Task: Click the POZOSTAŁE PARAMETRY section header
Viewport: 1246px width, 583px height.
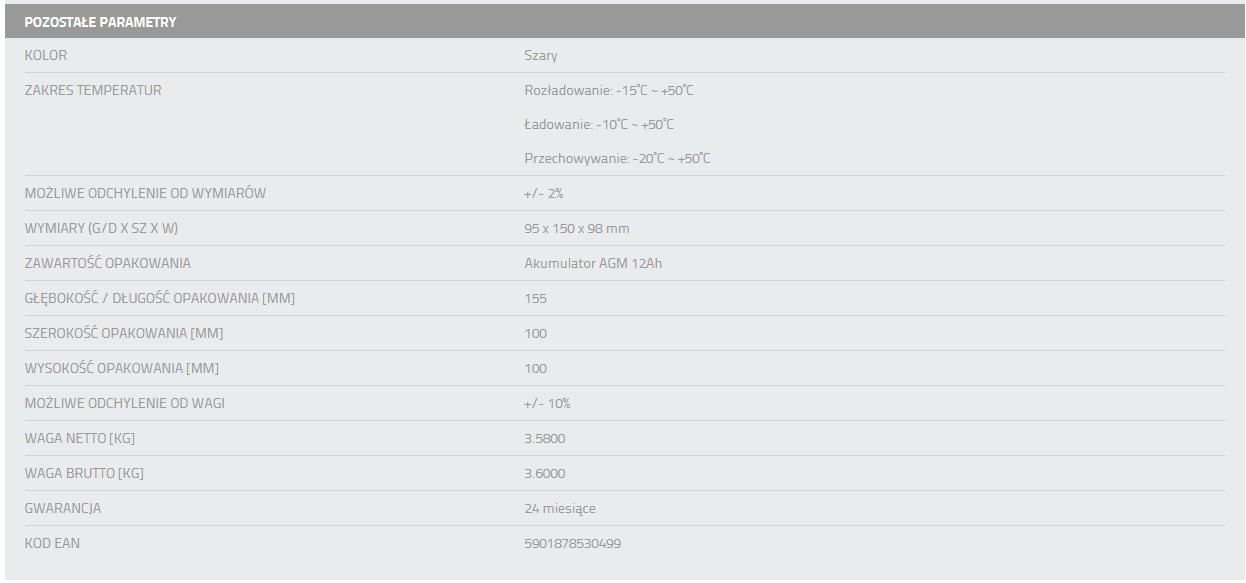Action: pyautogui.click(x=100, y=22)
